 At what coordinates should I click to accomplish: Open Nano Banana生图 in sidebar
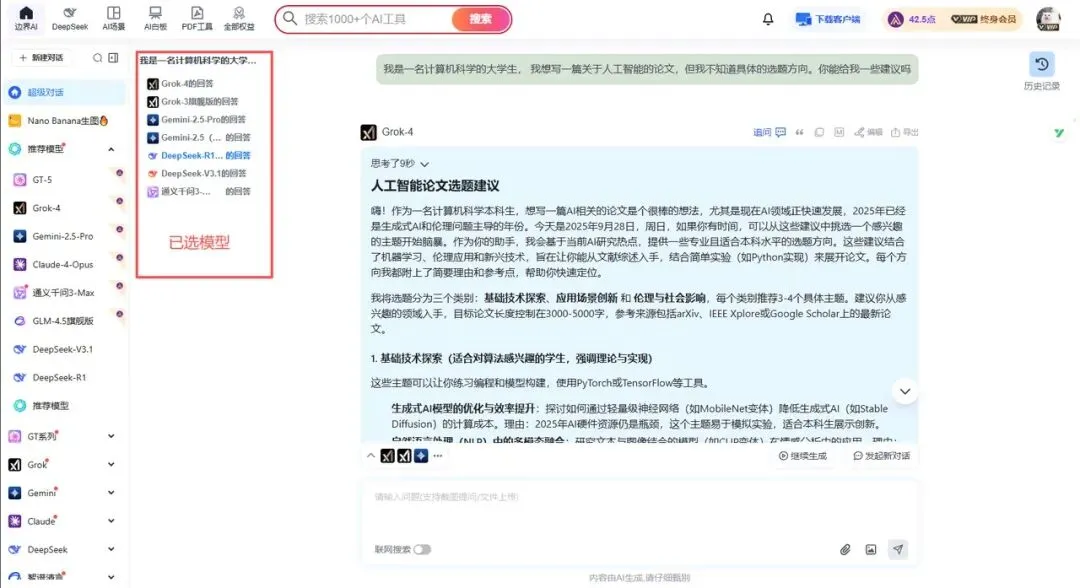65,120
